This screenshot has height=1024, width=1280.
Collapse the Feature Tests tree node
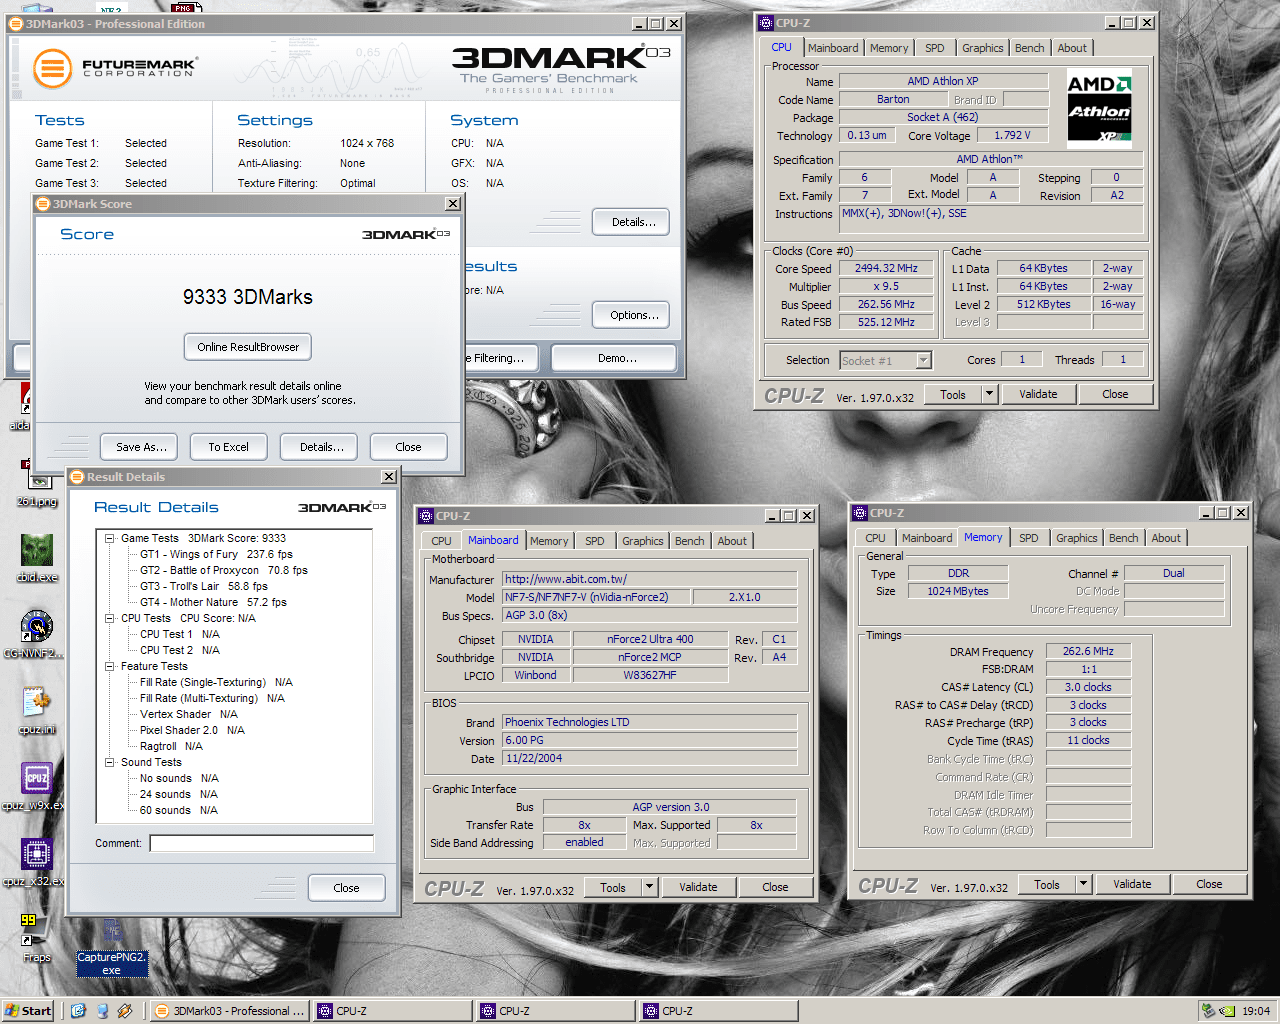[109, 666]
